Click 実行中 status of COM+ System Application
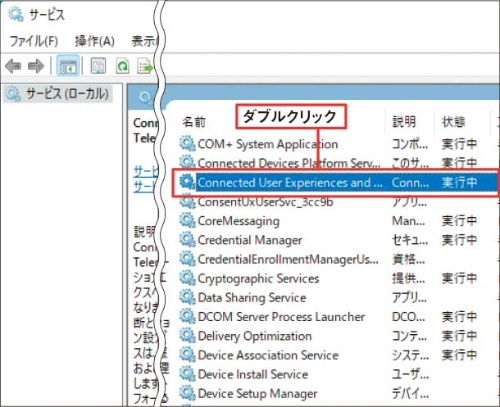Image resolution: width=500 pixels, height=407 pixels. [x=459, y=144]
